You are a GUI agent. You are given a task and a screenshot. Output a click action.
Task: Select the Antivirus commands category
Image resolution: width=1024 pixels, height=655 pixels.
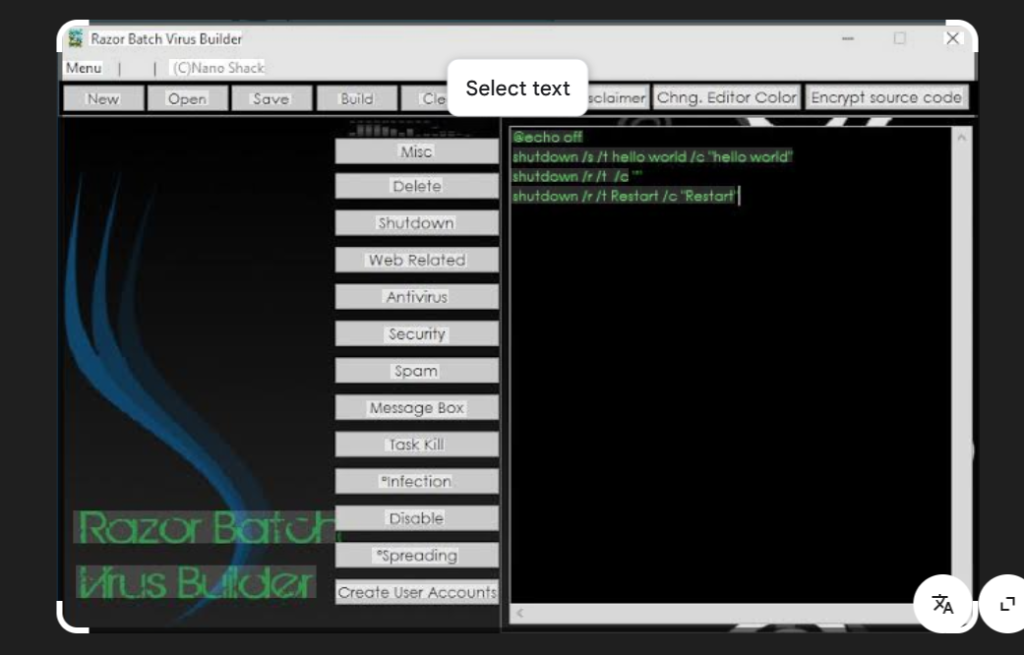(415, 296)
